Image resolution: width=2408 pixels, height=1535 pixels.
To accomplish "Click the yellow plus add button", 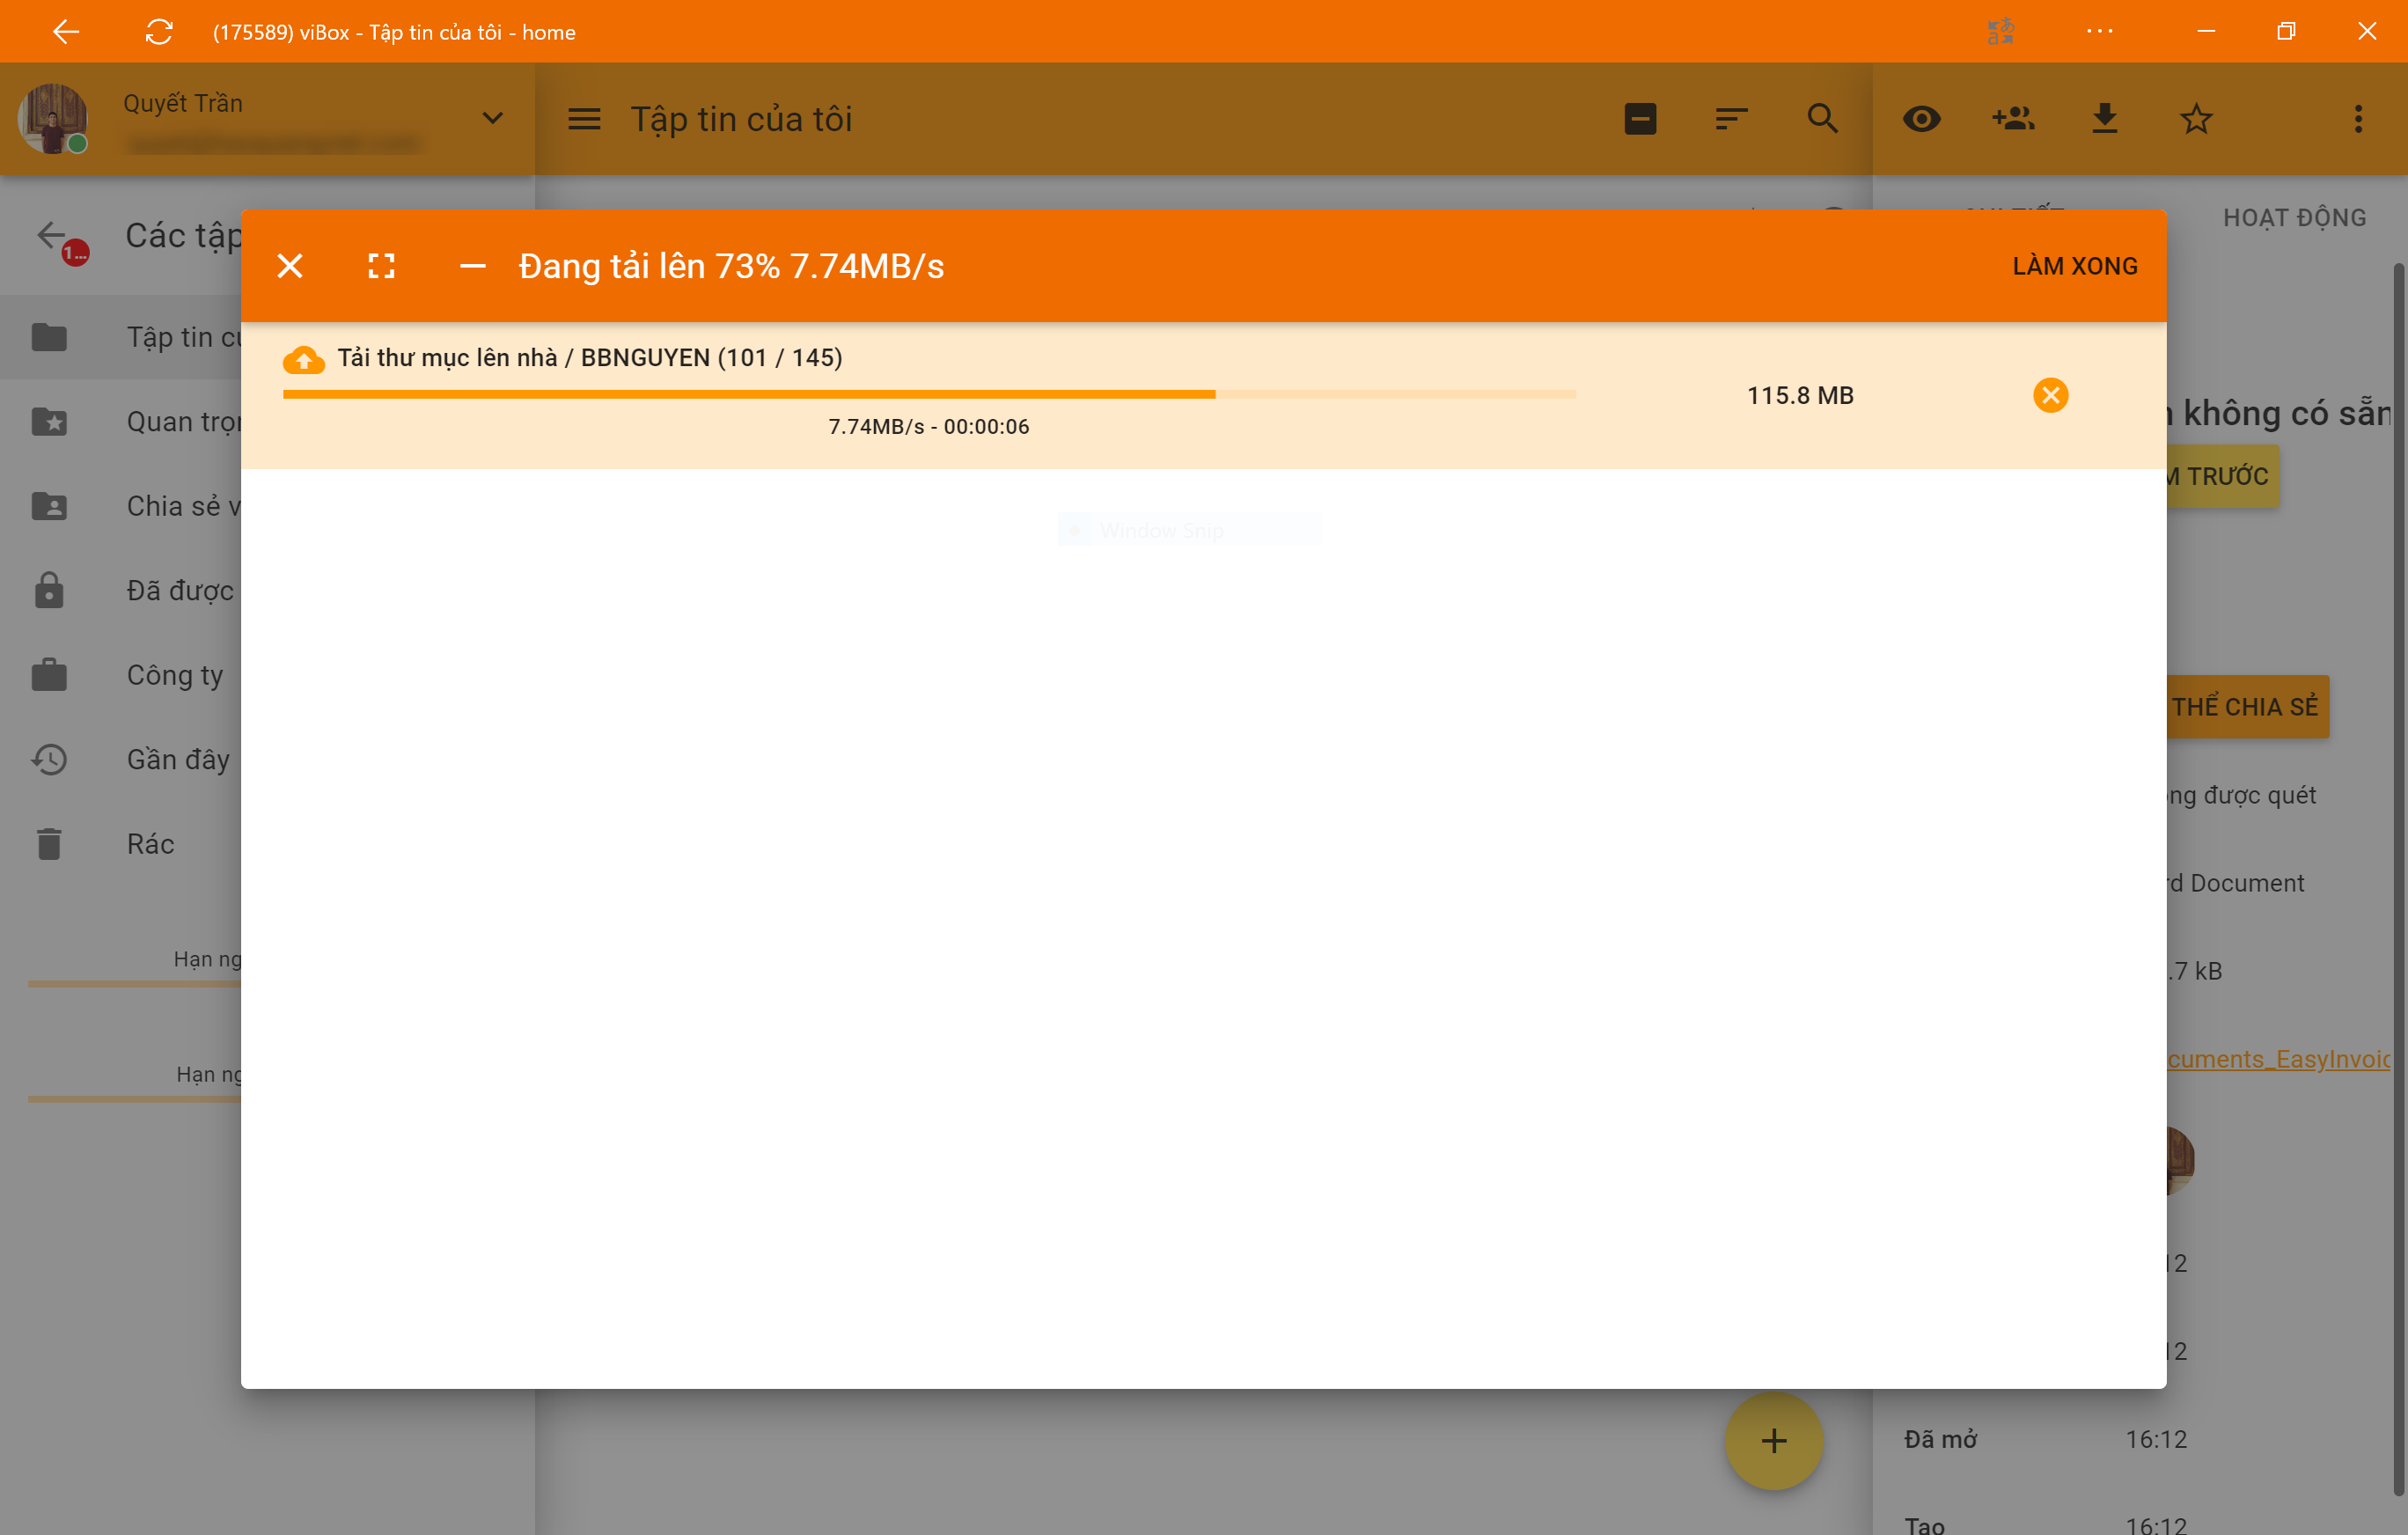I will click(x=1773, y=1441).
